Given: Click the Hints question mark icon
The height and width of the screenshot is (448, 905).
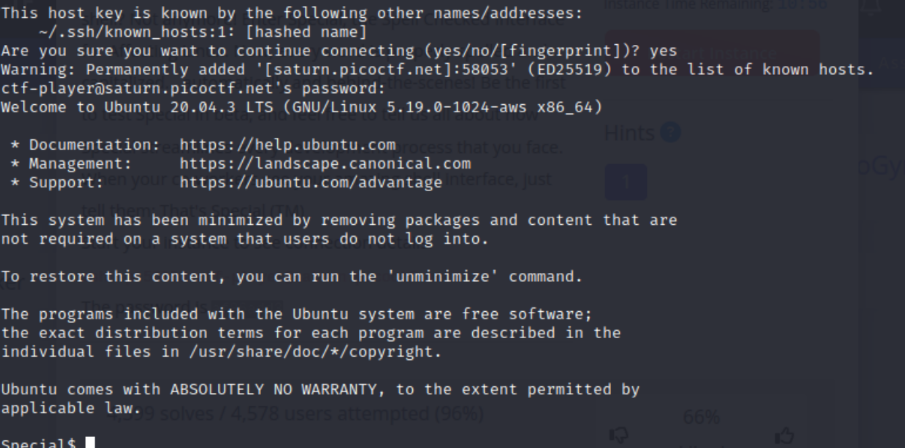Looking at the screenshot, I should tap(671, 132).
